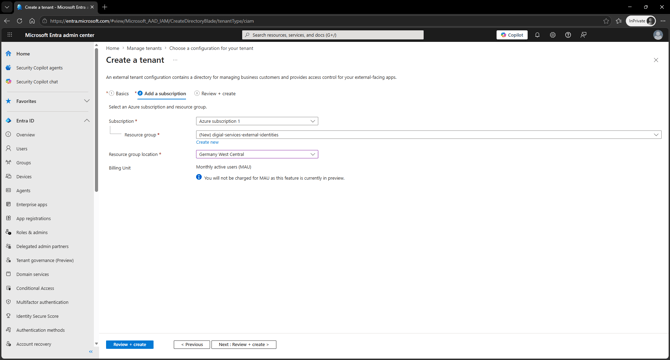Screen dimensions: 670x360
Task: Open the Overview icon in sidebar
Action: (9, 135)
